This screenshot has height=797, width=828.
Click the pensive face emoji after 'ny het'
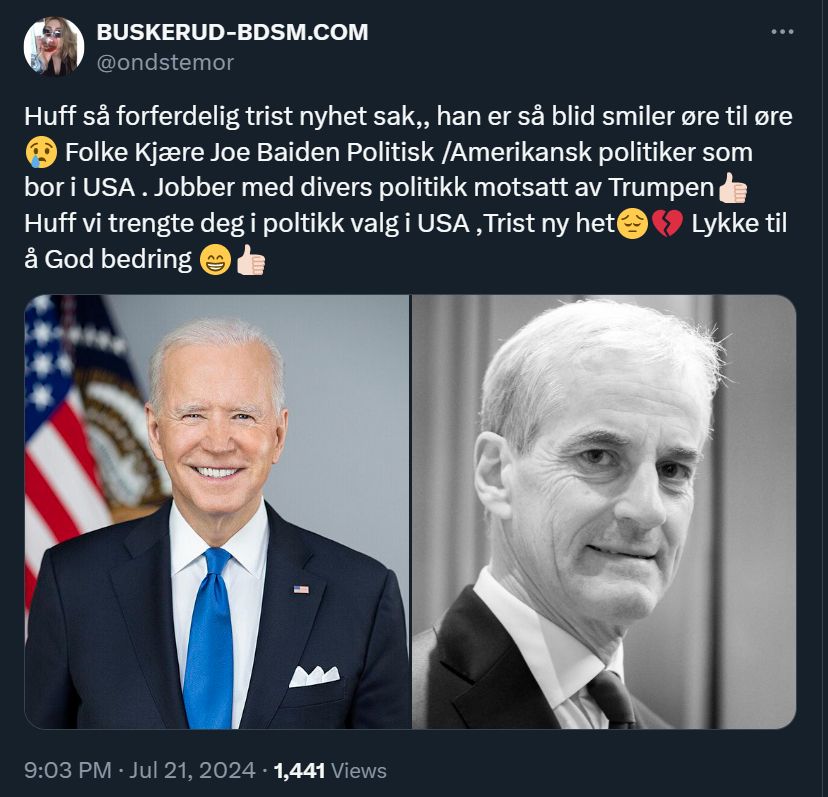[633, 224]
